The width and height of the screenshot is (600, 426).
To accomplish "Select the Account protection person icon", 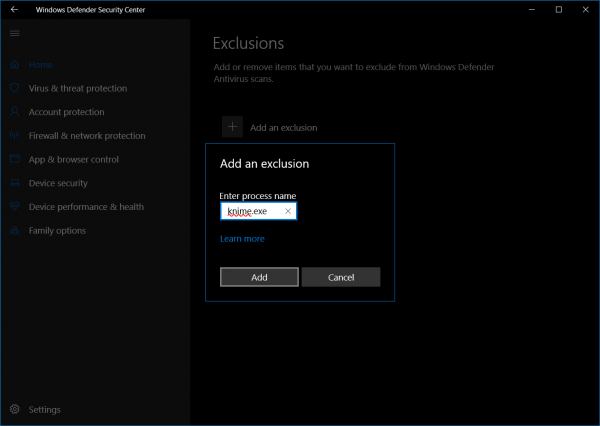I will pyautogui.click(x=14, y=112).
